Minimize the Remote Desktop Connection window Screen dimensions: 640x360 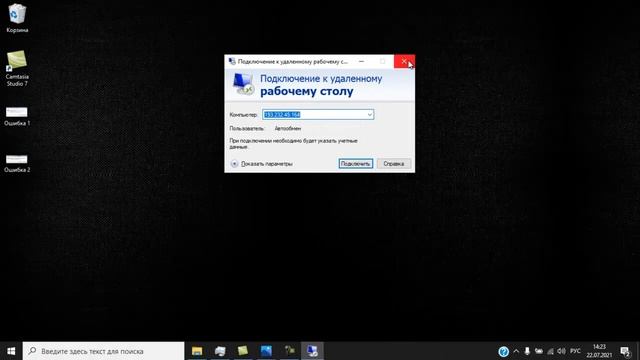(x=361, y=62)
